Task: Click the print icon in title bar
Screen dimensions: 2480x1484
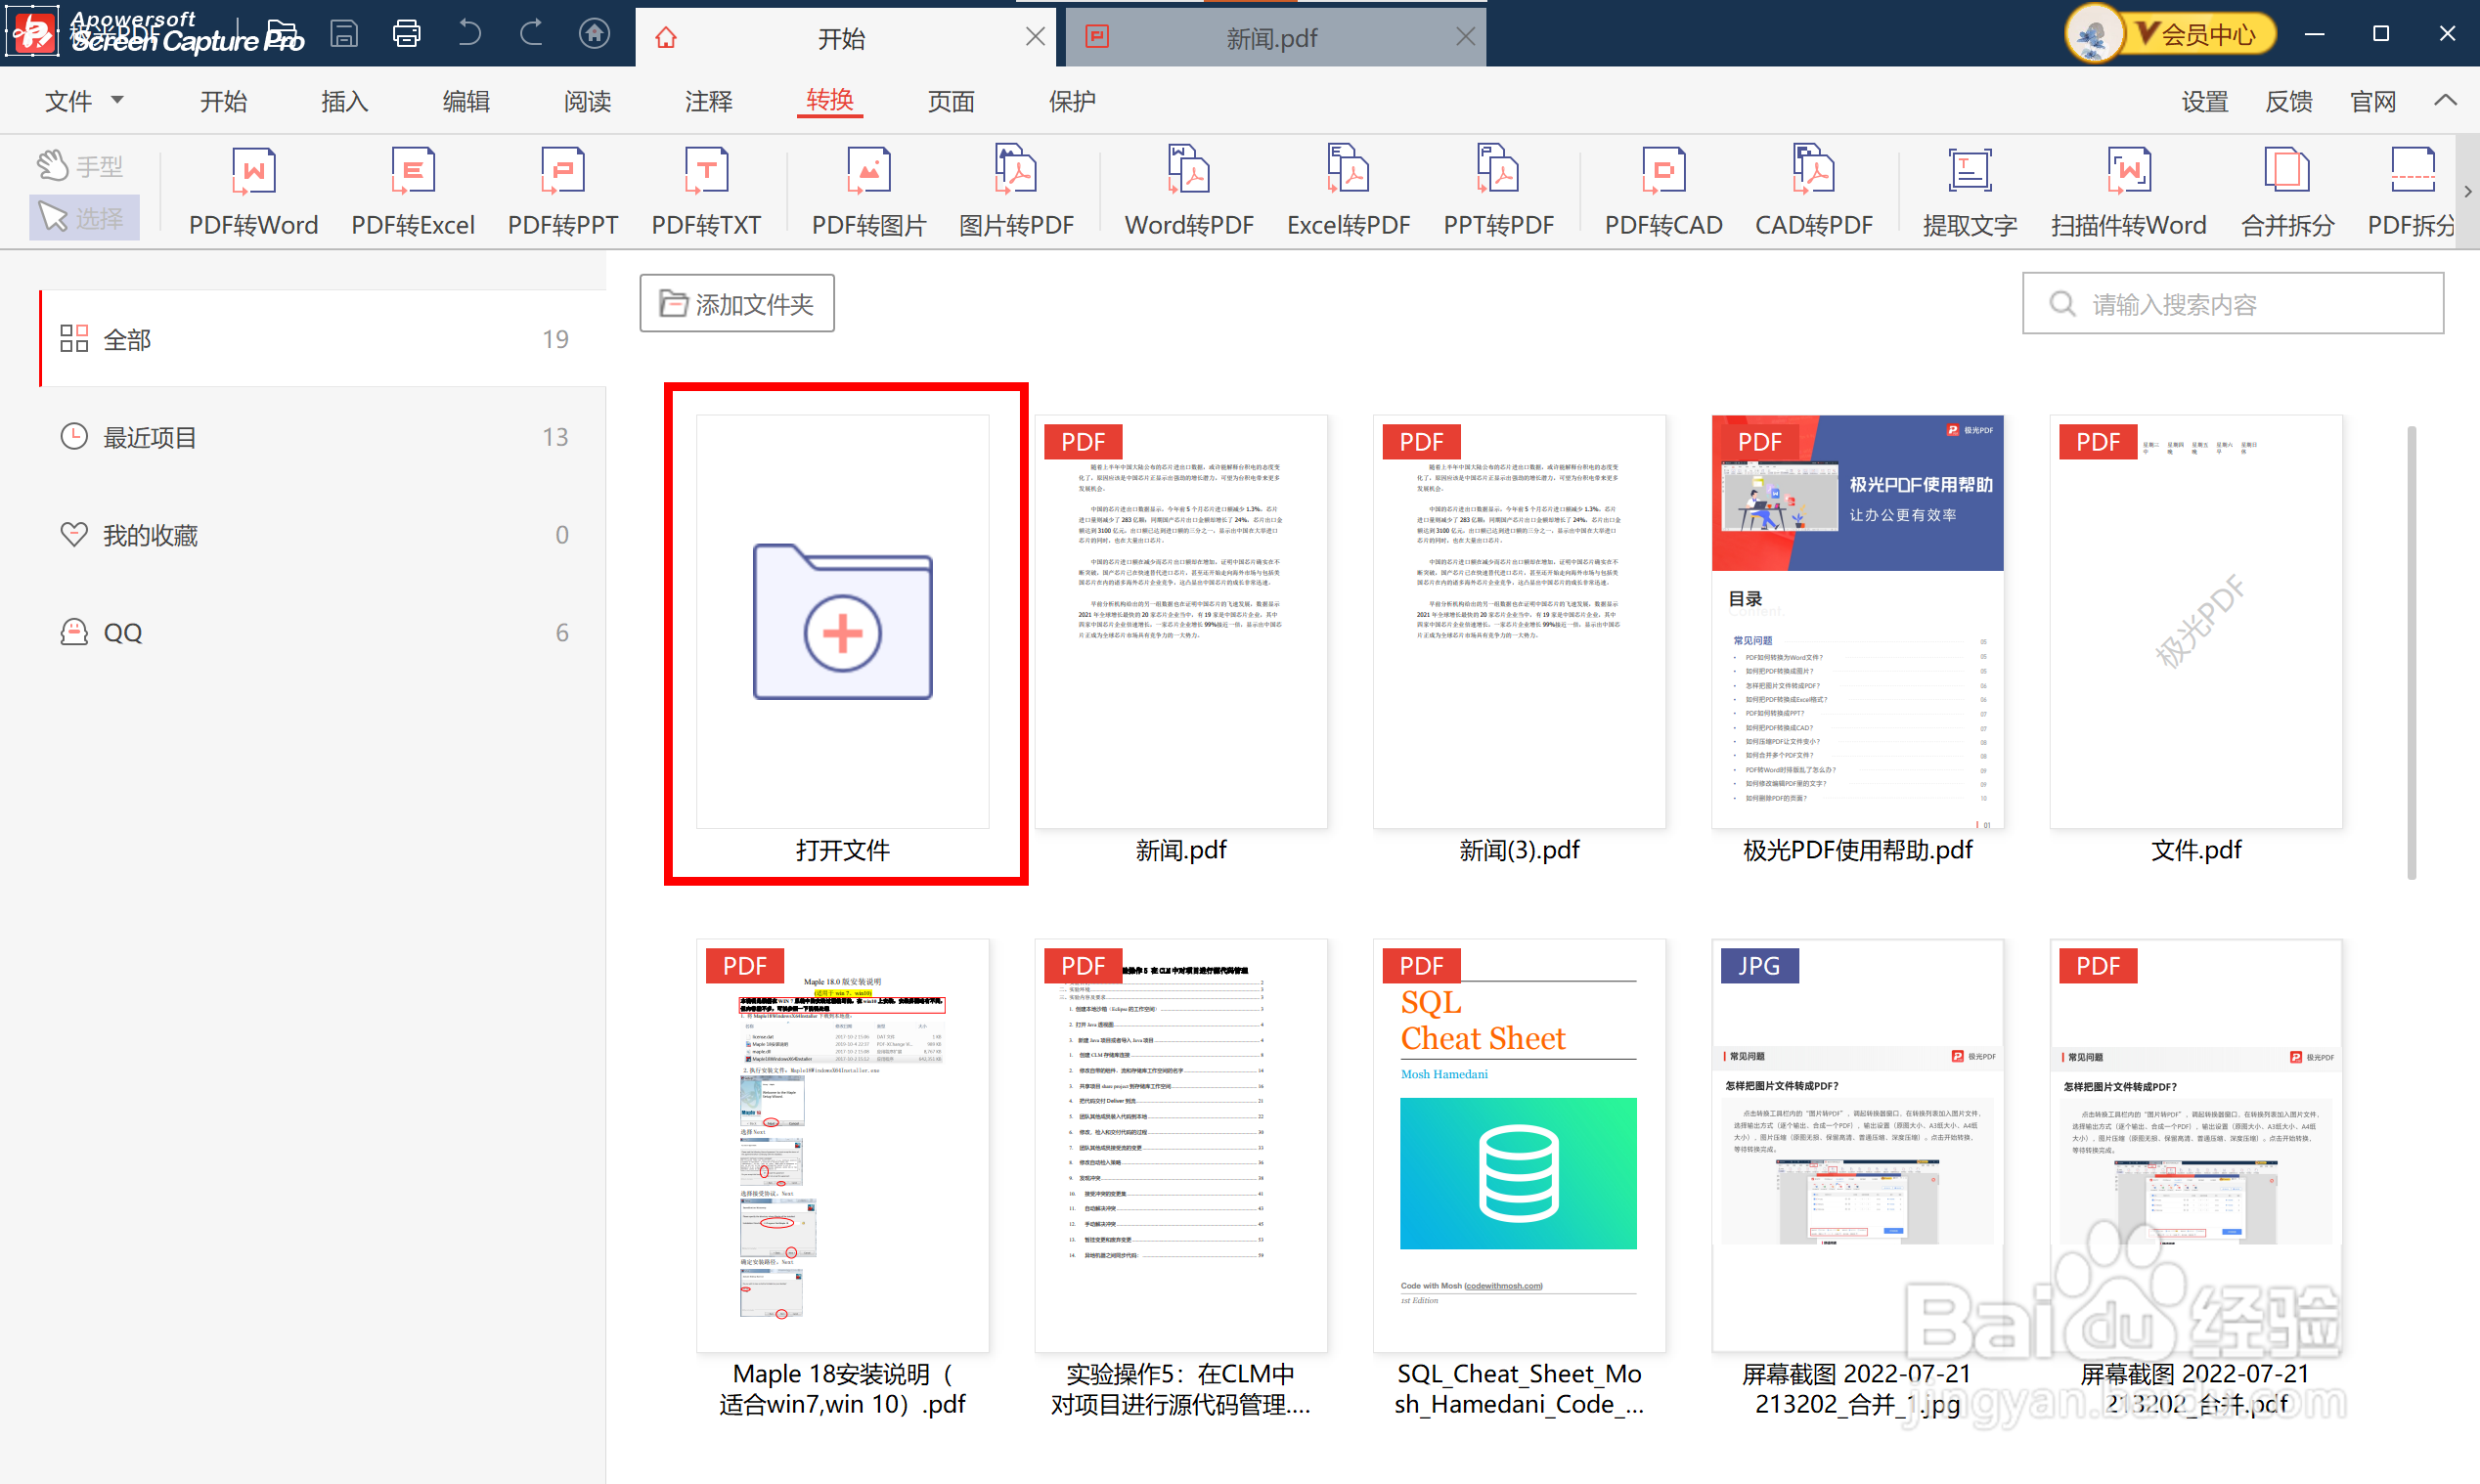Action: coord(406,34)
